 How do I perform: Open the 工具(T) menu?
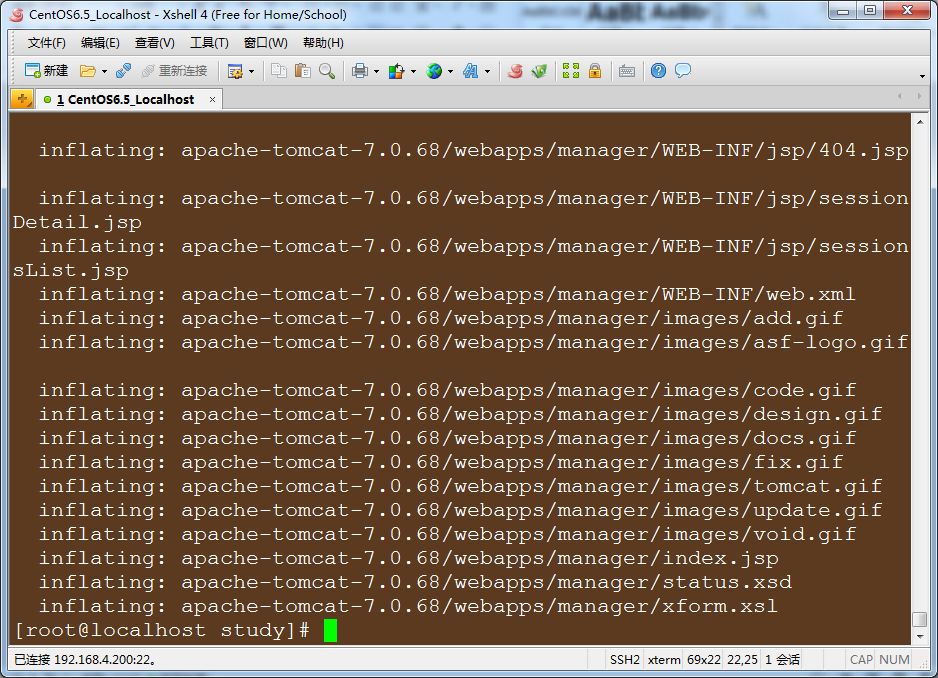coord(209,42)
